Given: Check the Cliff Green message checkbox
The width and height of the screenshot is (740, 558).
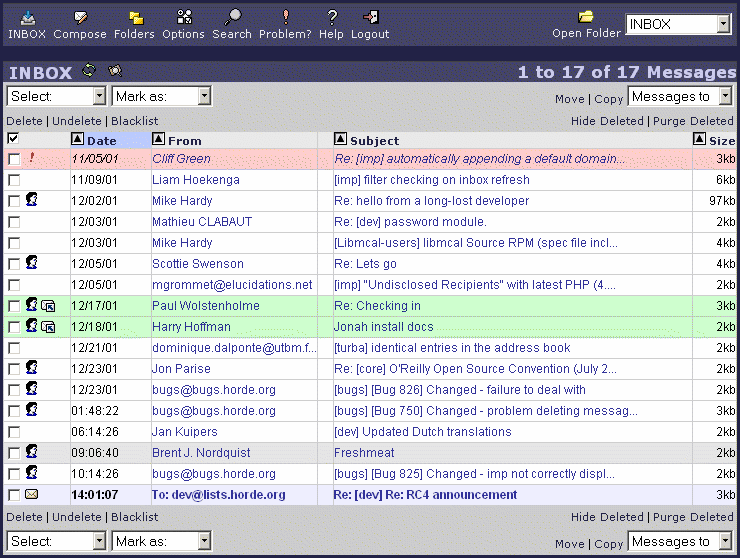Looking at the screenshot, I should (14, 159).
